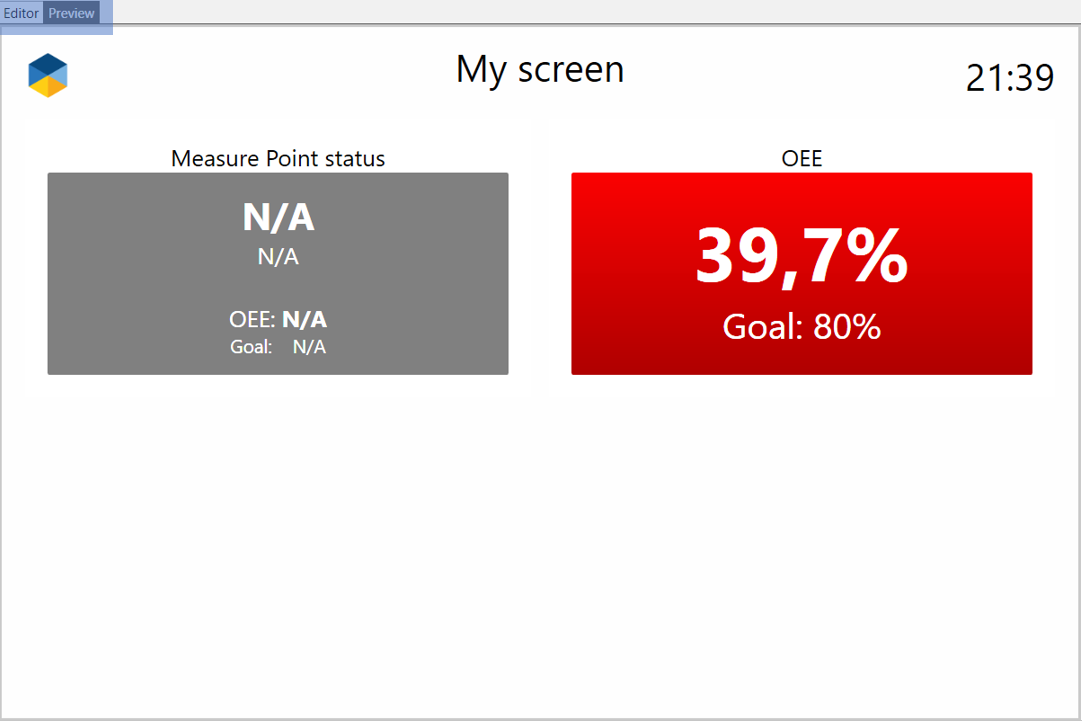Click the 39,7% OEE value
This screenshot has width=1082, height=721.
click(x=802, y=257)
